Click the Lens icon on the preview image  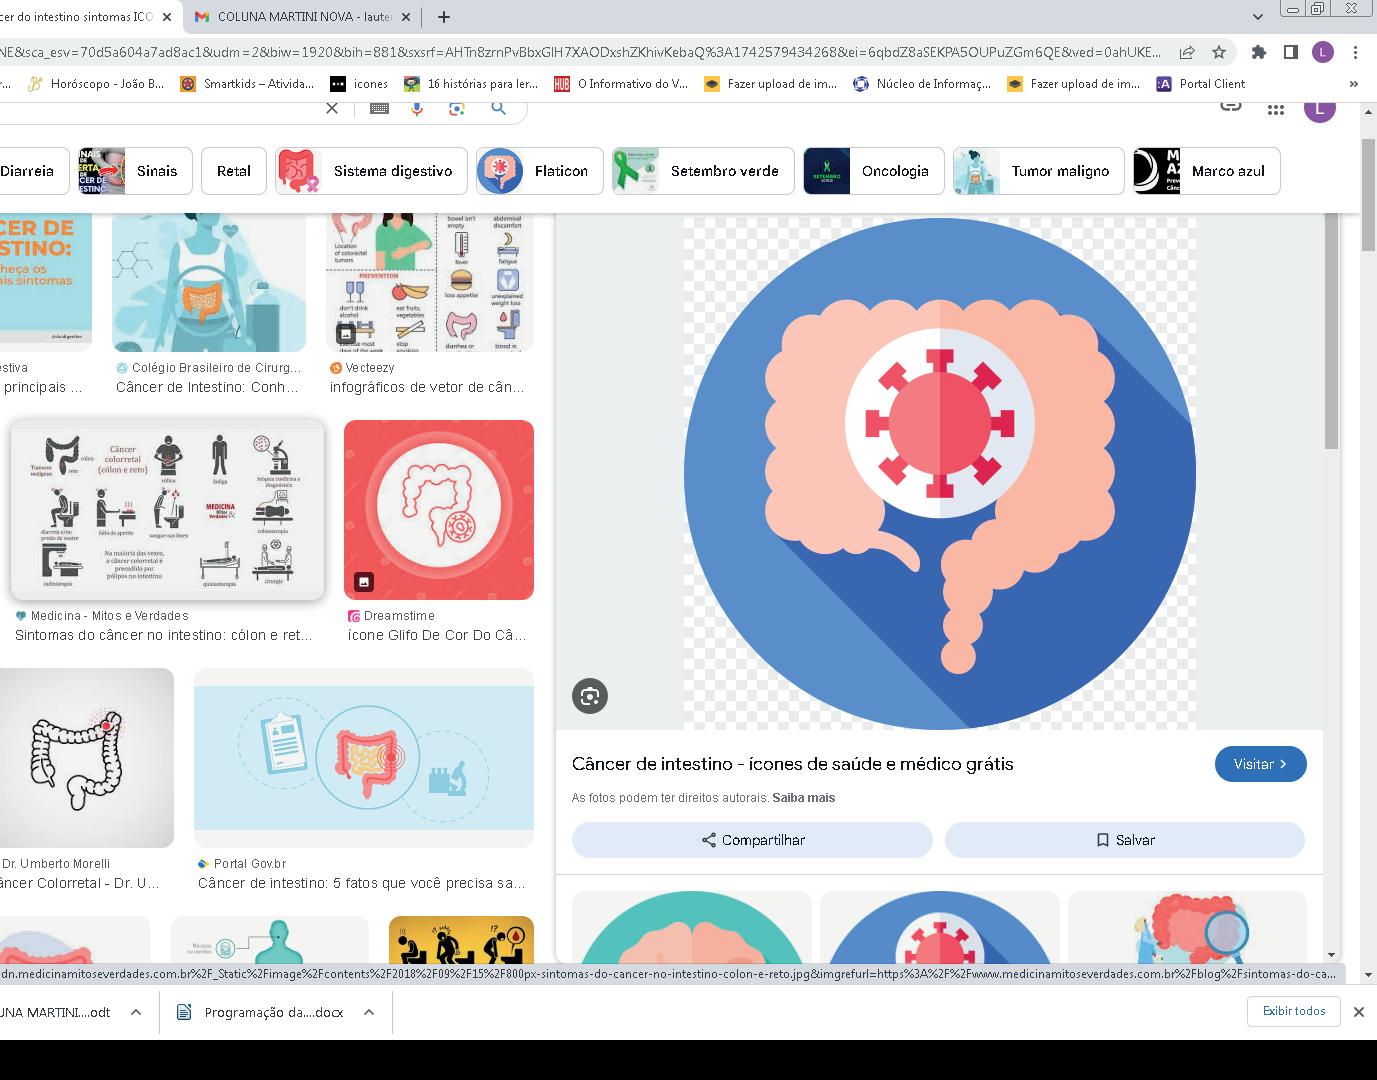590,696
